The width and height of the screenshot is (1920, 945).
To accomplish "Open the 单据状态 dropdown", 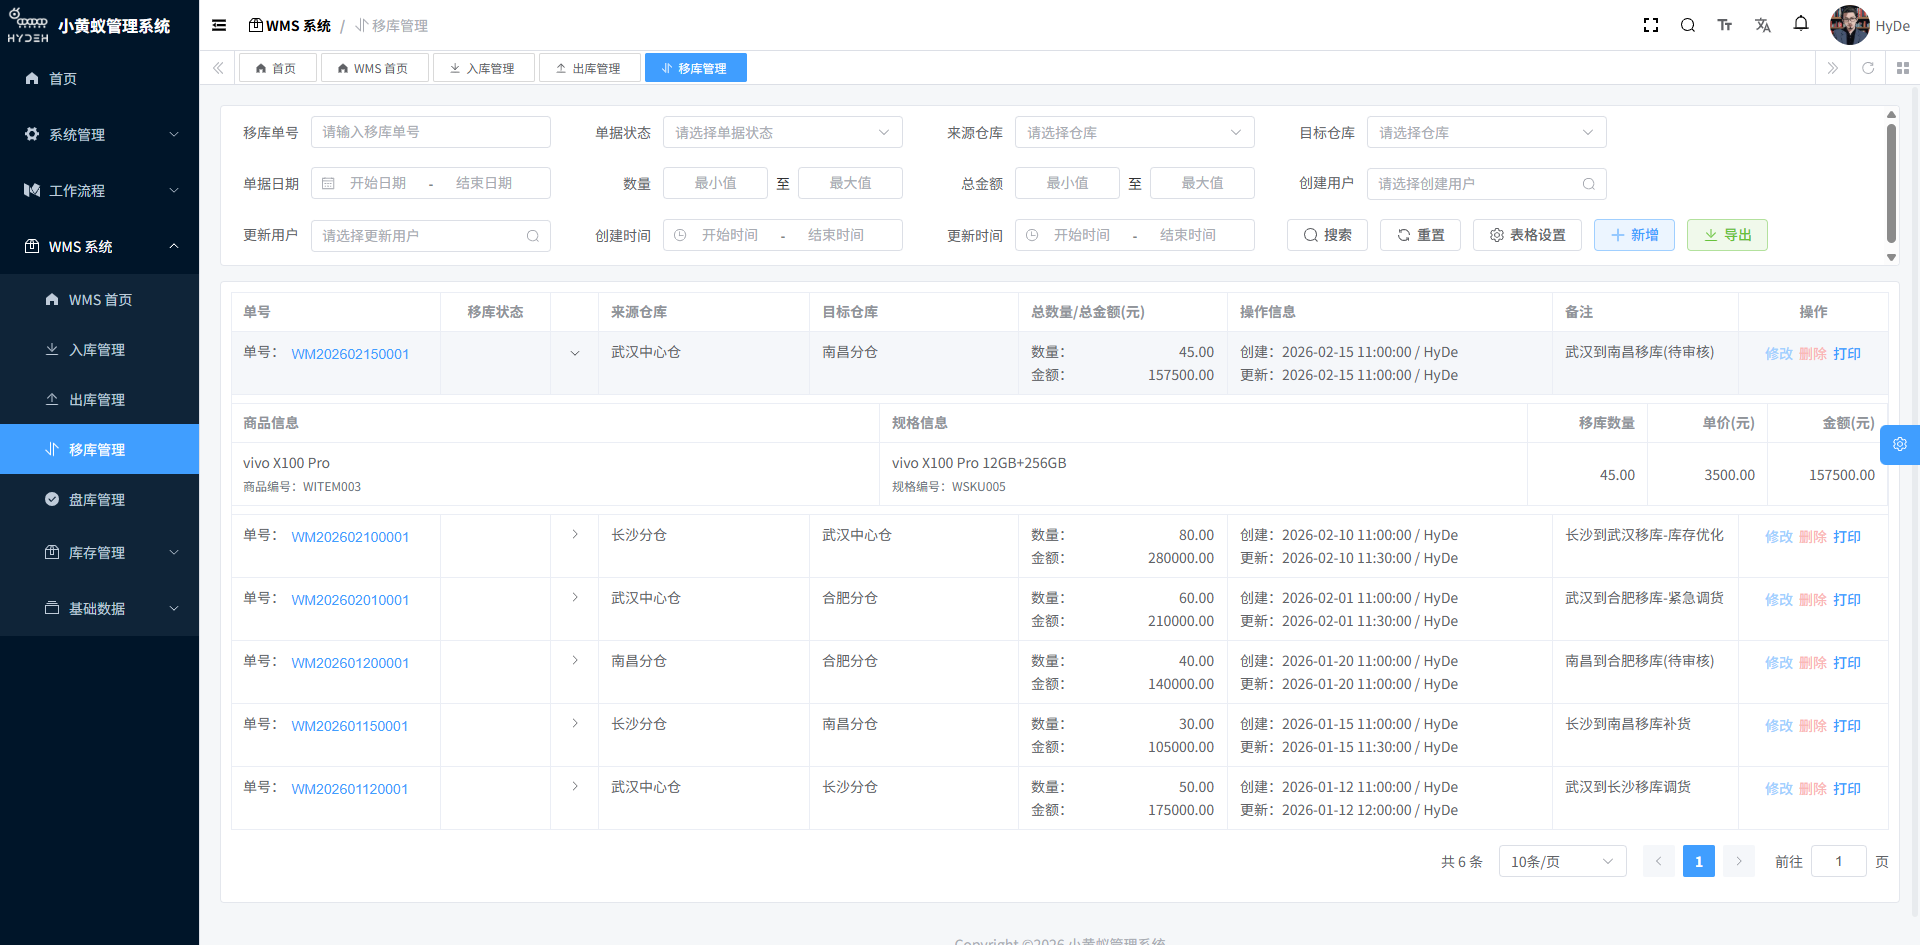I will 783,132.
